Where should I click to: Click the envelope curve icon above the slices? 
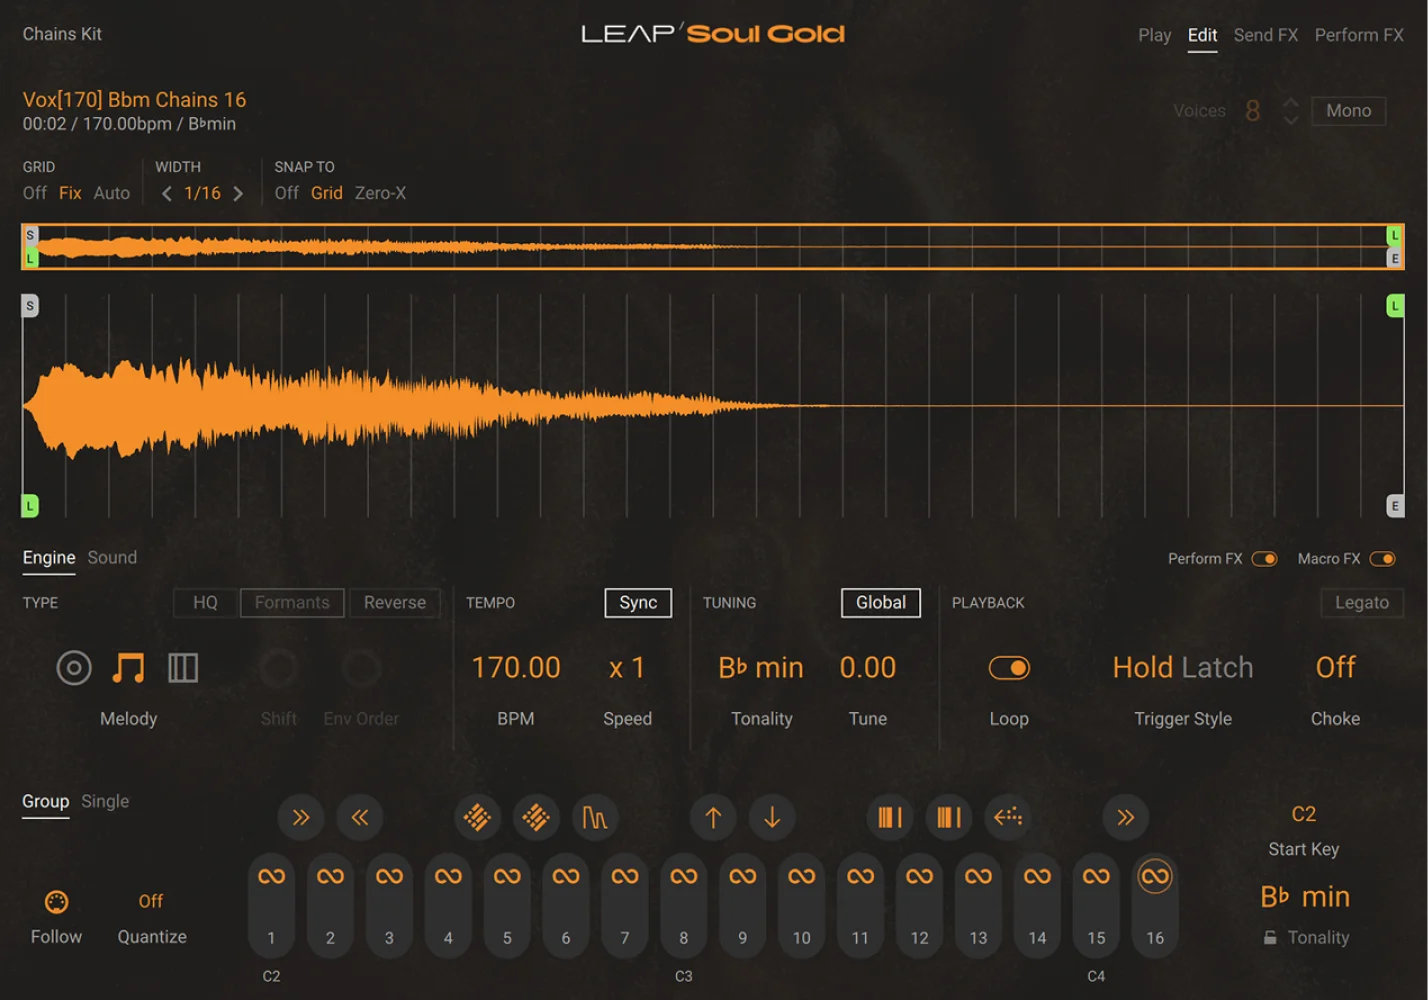[595, 817]
